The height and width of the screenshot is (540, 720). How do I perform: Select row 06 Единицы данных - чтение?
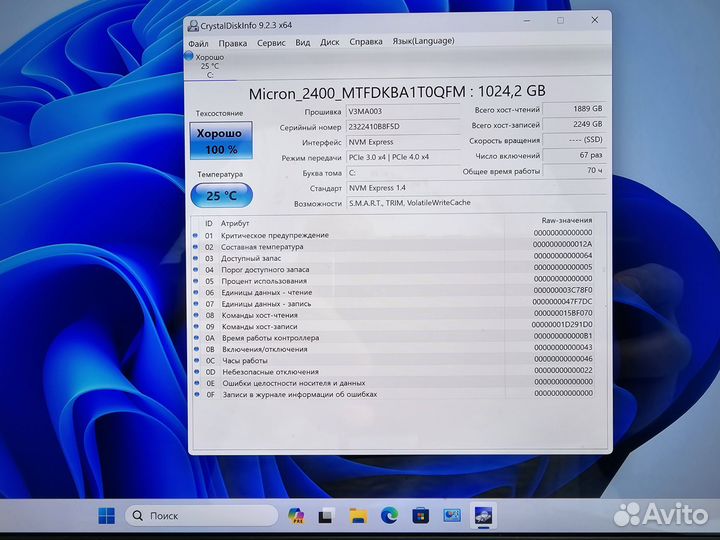[394, 292]
